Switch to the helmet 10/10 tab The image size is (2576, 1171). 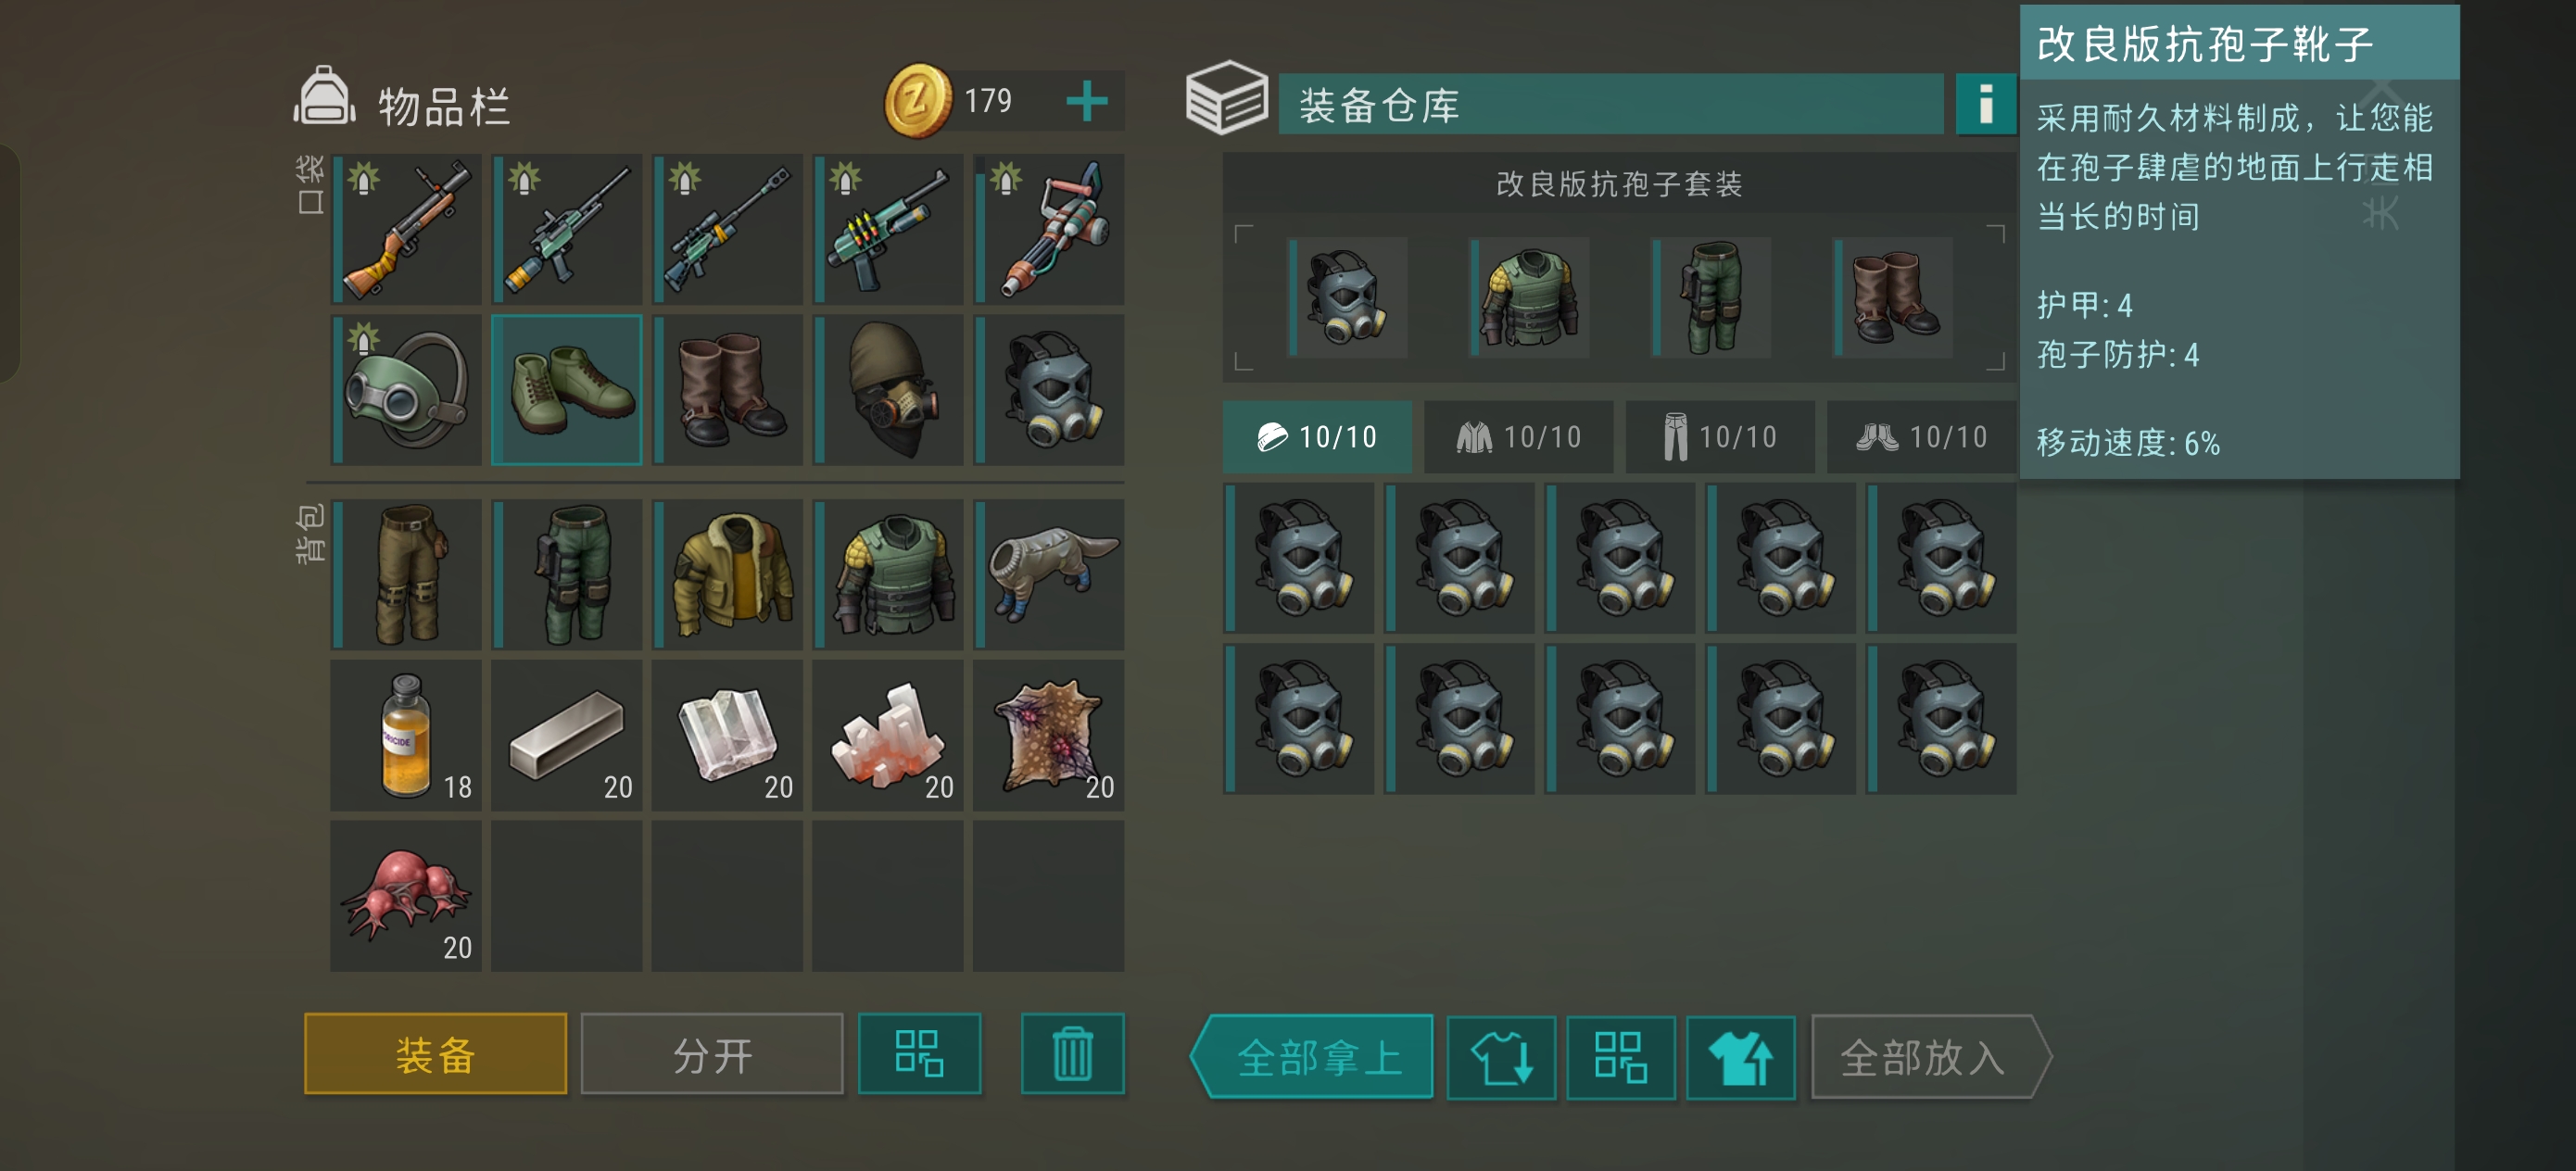pyautogui.click(x=1317, y=437)
